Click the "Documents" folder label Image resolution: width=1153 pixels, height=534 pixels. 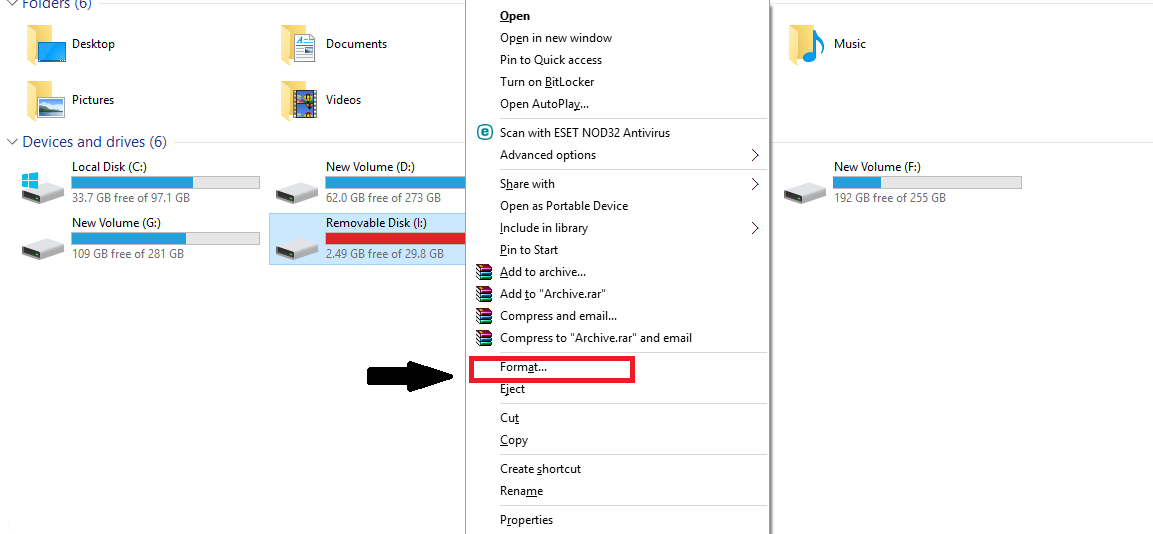click(x=357, y=44)
